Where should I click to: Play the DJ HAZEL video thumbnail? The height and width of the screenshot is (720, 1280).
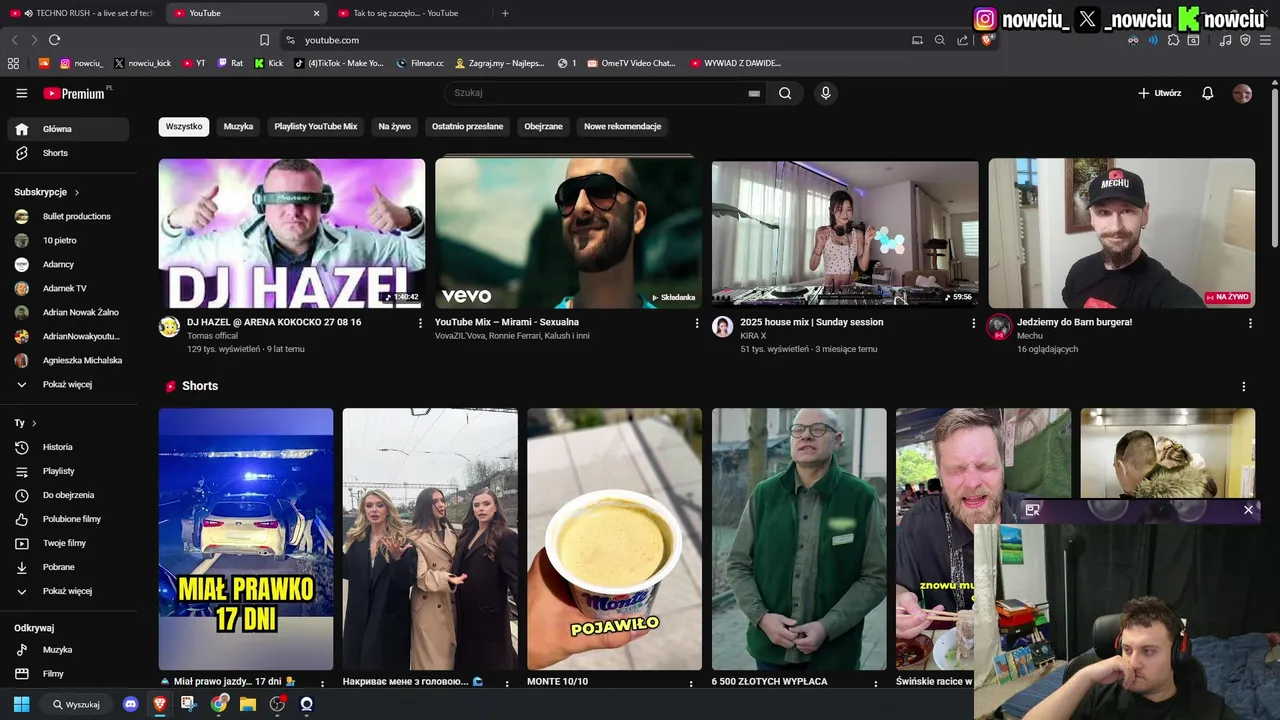[292, 233]
